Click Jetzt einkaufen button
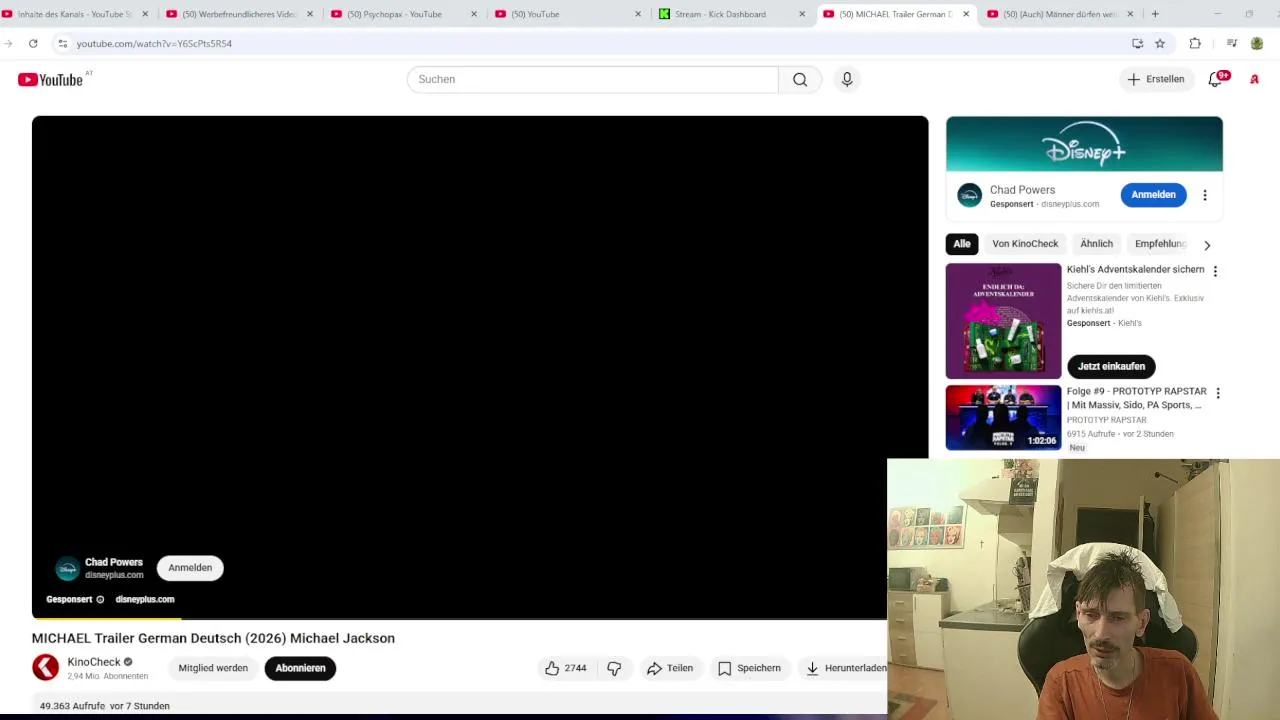This screenshot has height=720, width=1280. [1111, 366]
